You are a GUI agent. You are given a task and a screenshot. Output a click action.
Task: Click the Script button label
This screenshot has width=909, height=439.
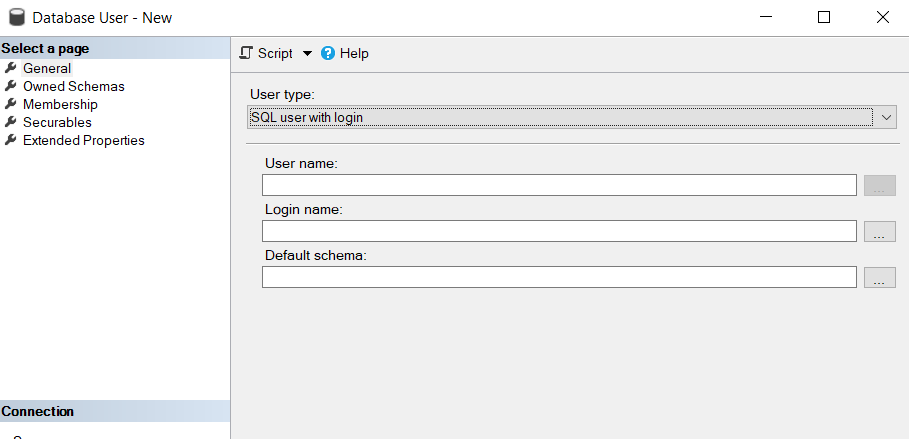pos(275,53)
